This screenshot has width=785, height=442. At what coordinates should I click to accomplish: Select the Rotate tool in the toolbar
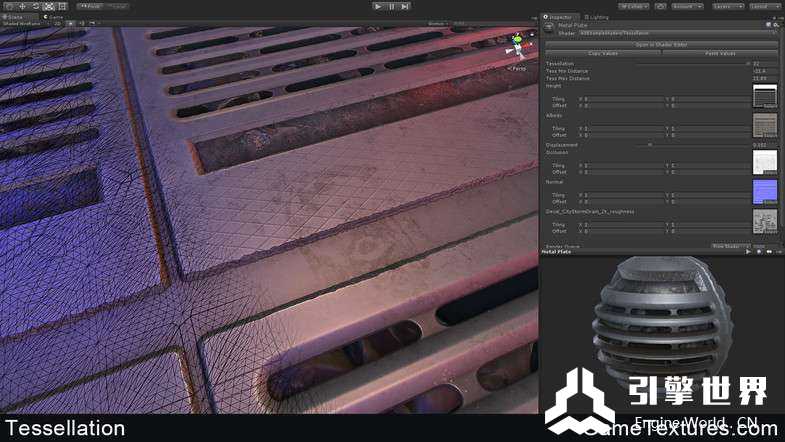coord(36,7)
